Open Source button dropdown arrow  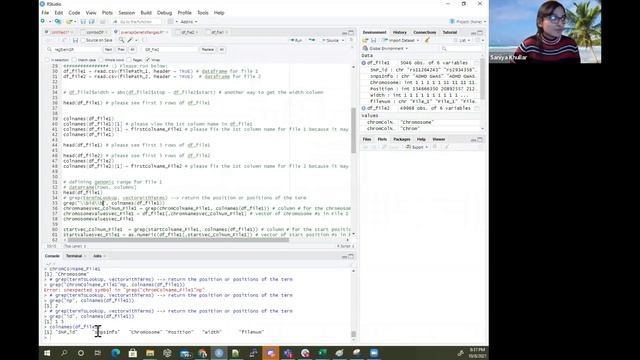pos(343,40)
